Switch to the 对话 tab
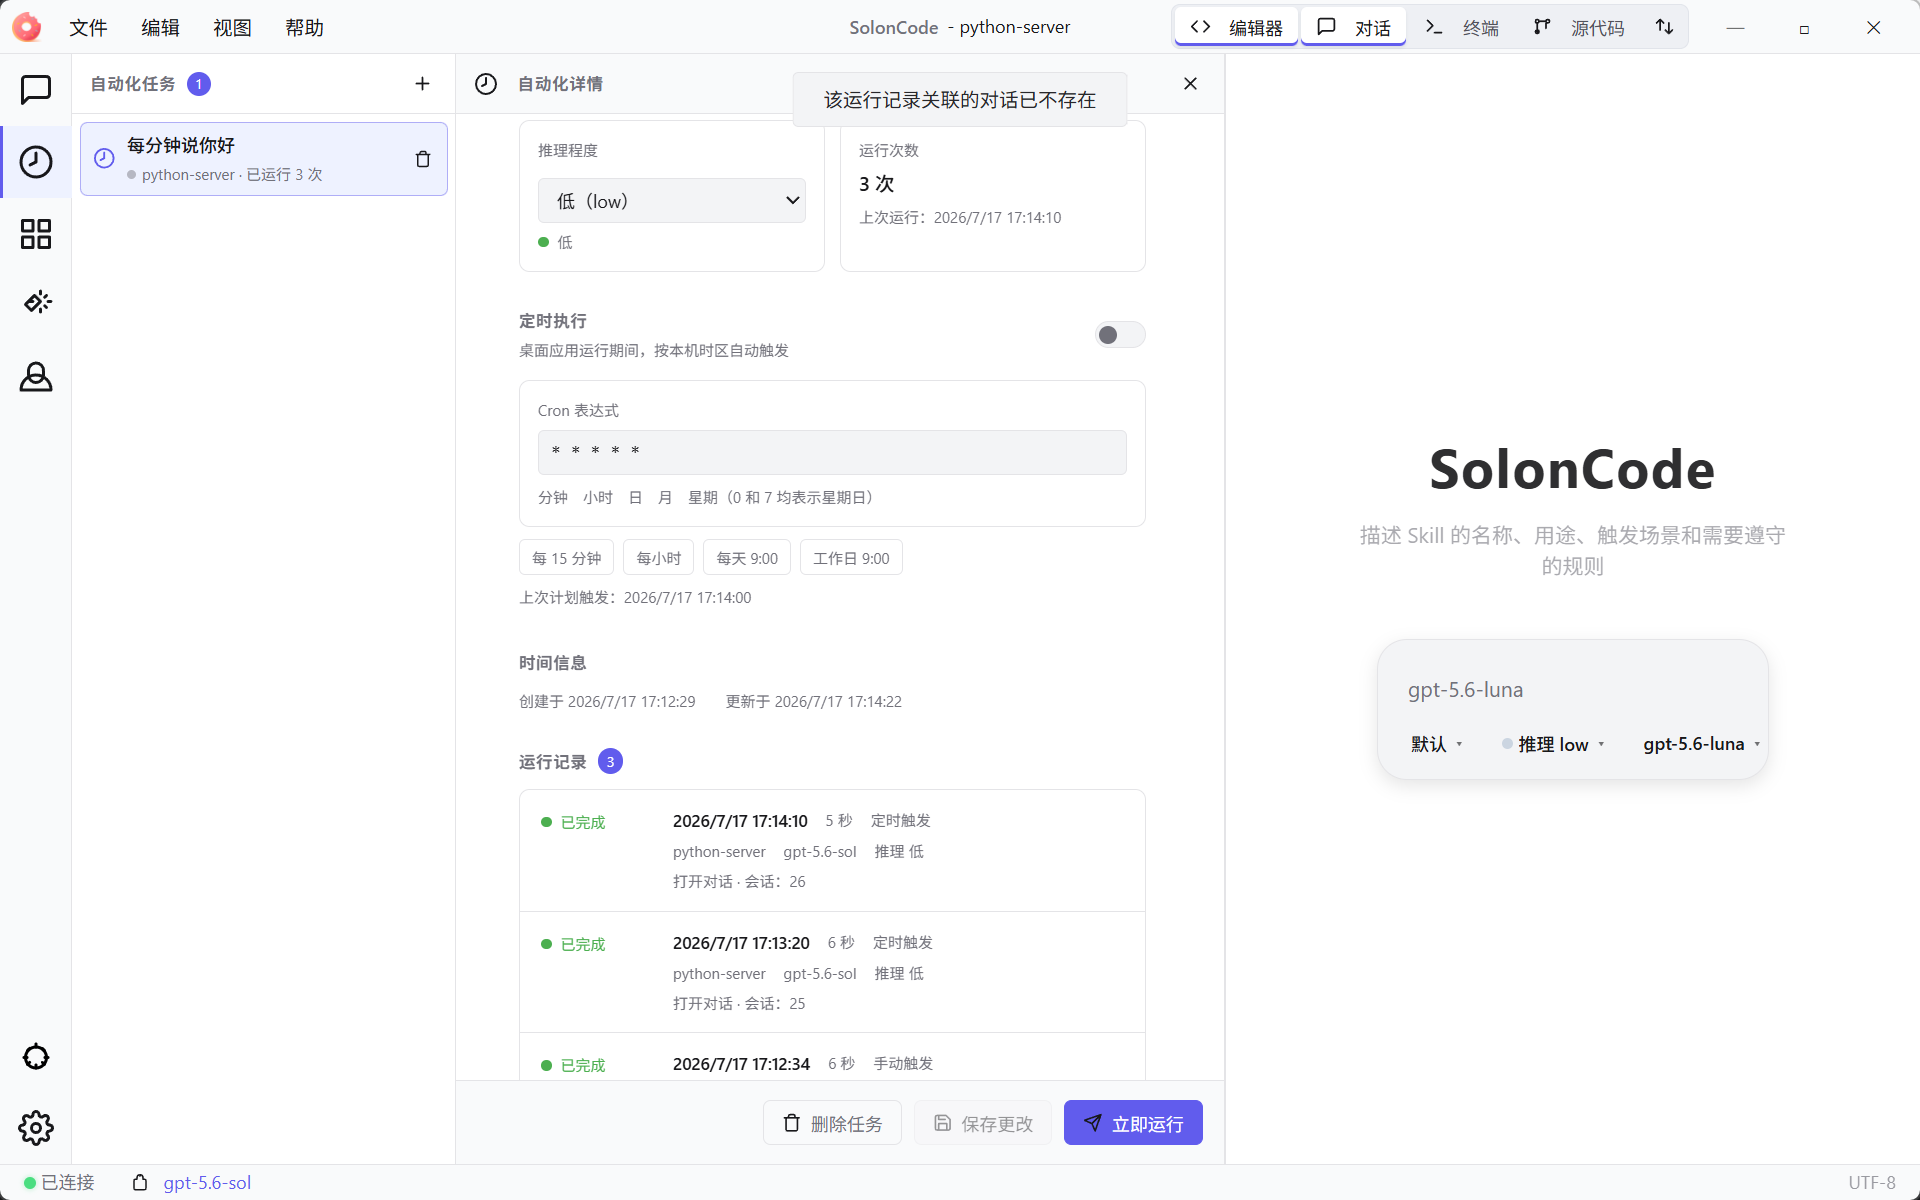This screenshot has width=1920, height=1200. point(1354,27)
